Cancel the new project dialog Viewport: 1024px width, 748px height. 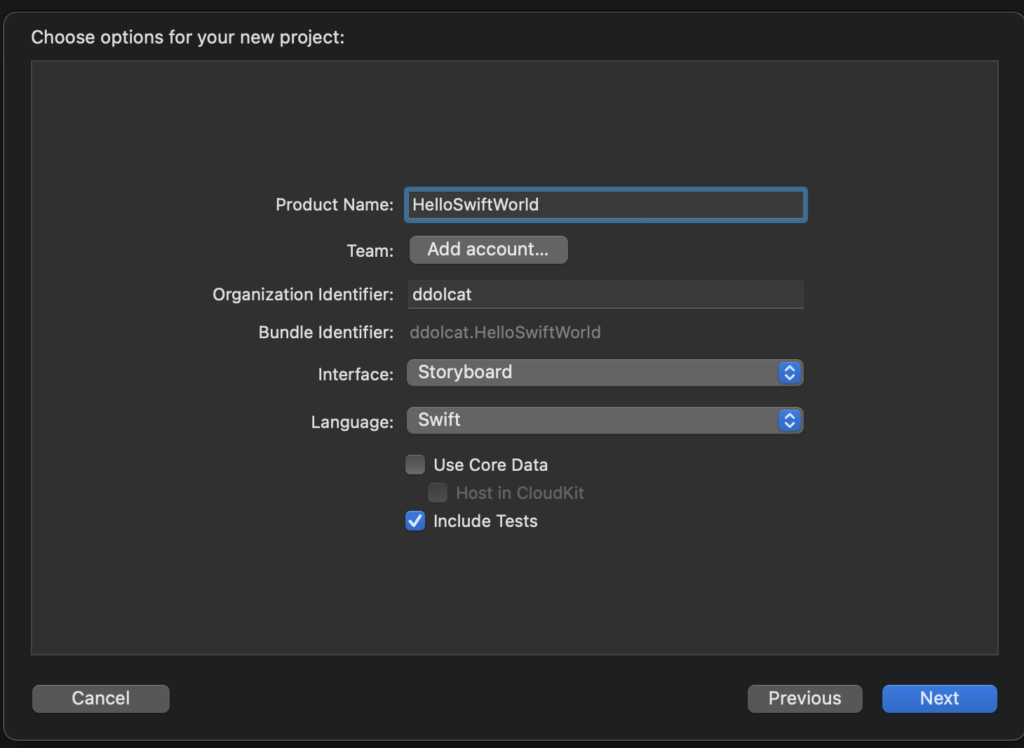coord(101,699)
